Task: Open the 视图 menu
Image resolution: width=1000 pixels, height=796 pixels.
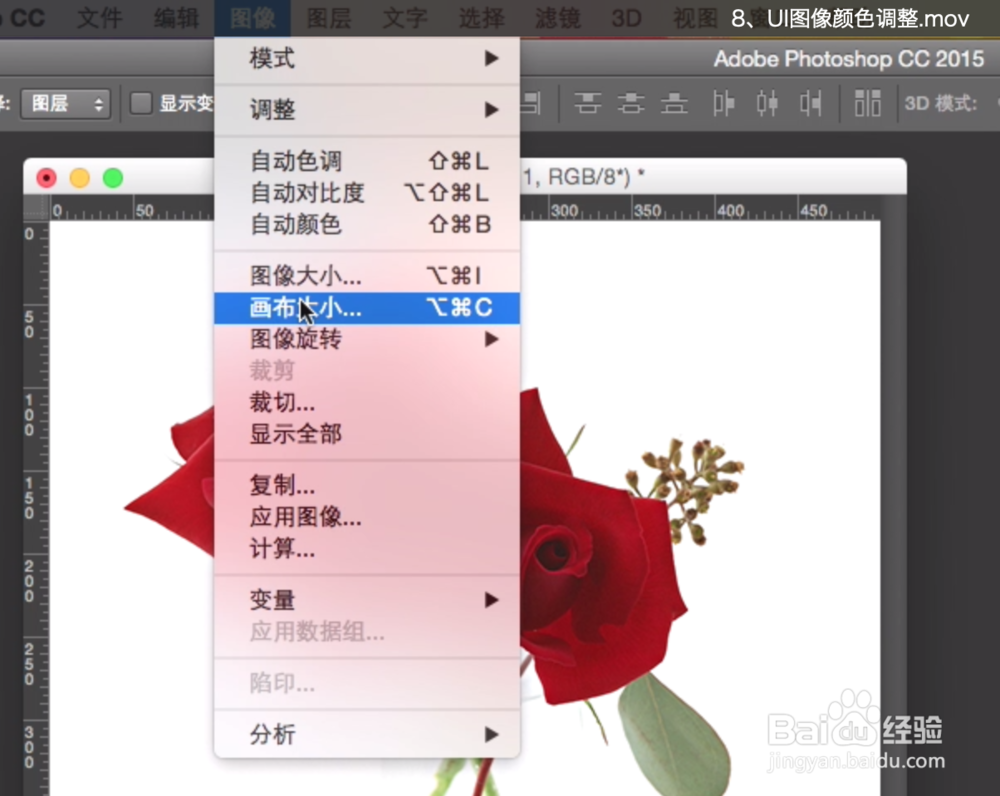Action: 694,18
